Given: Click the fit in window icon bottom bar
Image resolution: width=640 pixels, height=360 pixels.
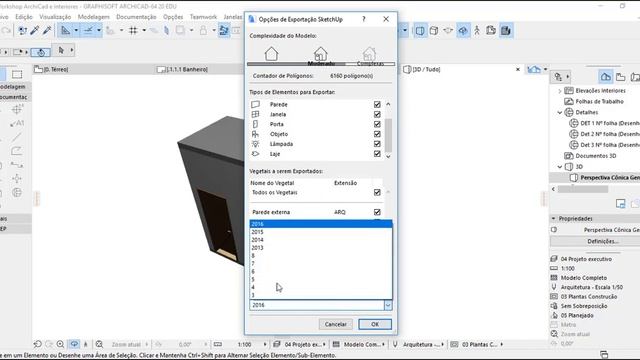Looking at the screenshot, I should [99, 344].
